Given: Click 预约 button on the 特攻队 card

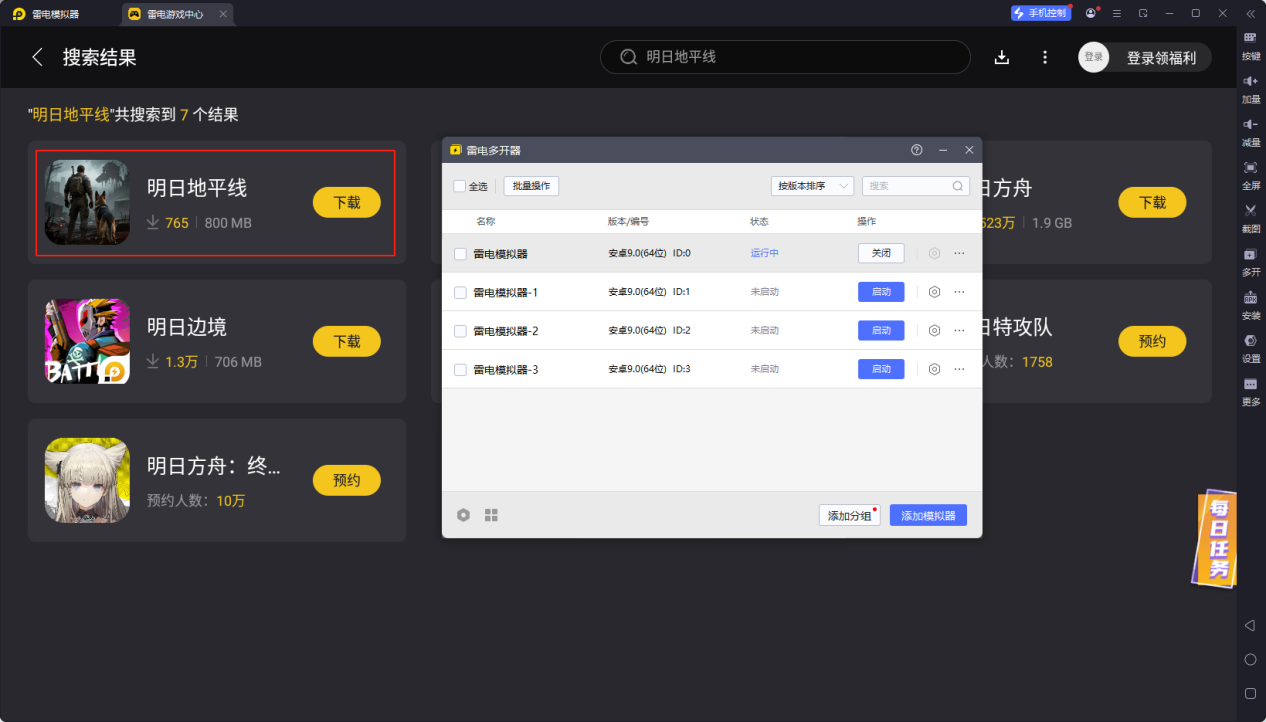Looking at the screenshot, I should pos(1152,341).
